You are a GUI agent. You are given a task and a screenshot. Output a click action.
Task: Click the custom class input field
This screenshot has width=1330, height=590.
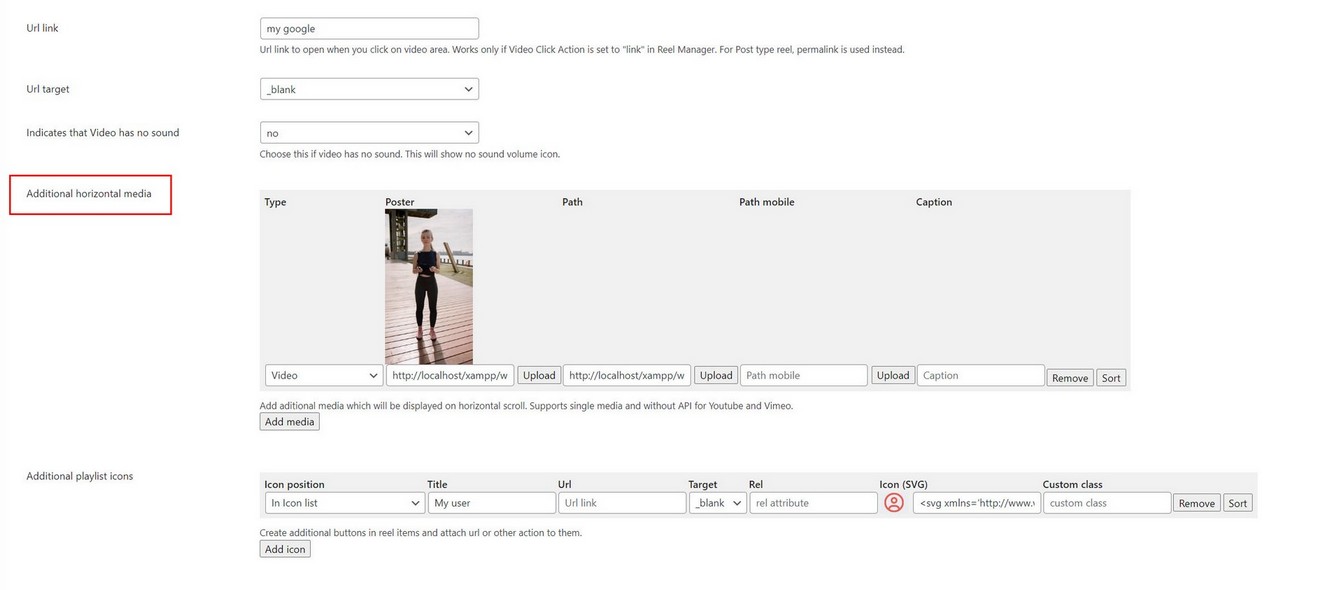1106,503
